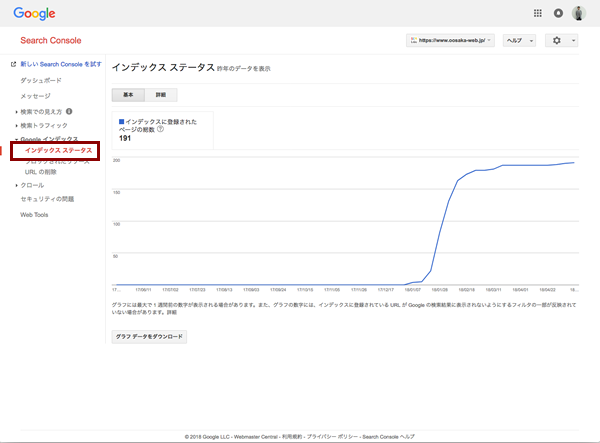Select インデックス ステータス in sidebar
This screenshot has width=600, height=443.
click(57, 151)
